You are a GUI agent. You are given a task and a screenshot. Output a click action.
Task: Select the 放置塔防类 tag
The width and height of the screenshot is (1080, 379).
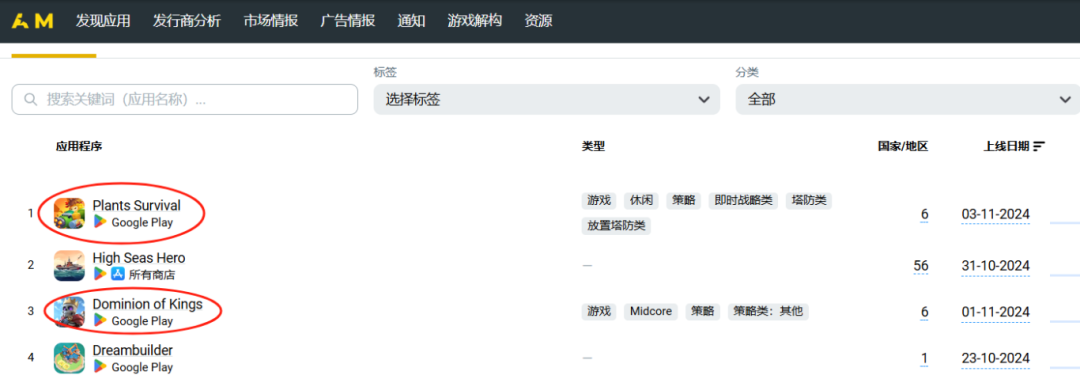(x=616, y=225)
